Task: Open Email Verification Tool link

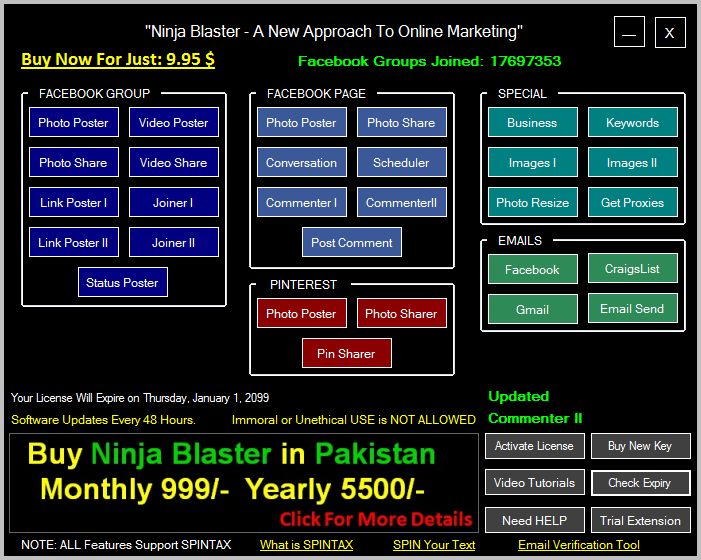Action: (579, 545)
